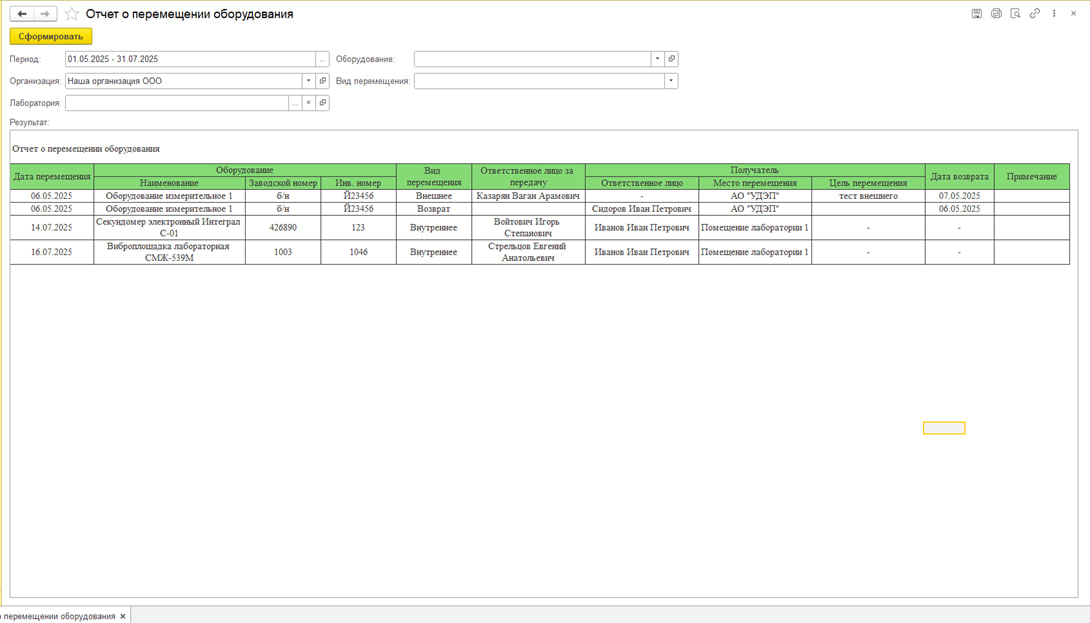
Task: Select the Инв. номер column header
Action: (x=358, y=183)
